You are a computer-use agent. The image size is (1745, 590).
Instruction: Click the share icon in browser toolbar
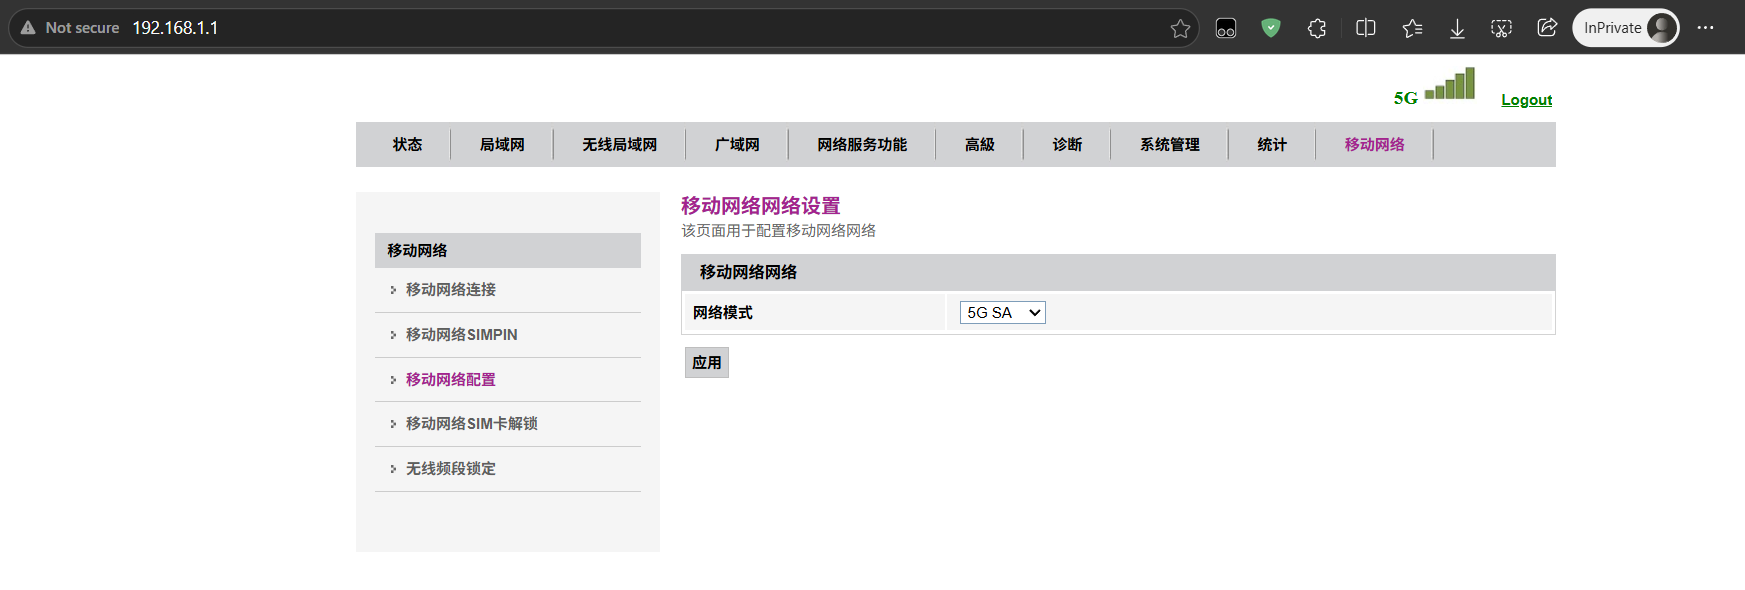click(x=1547, y=28)
